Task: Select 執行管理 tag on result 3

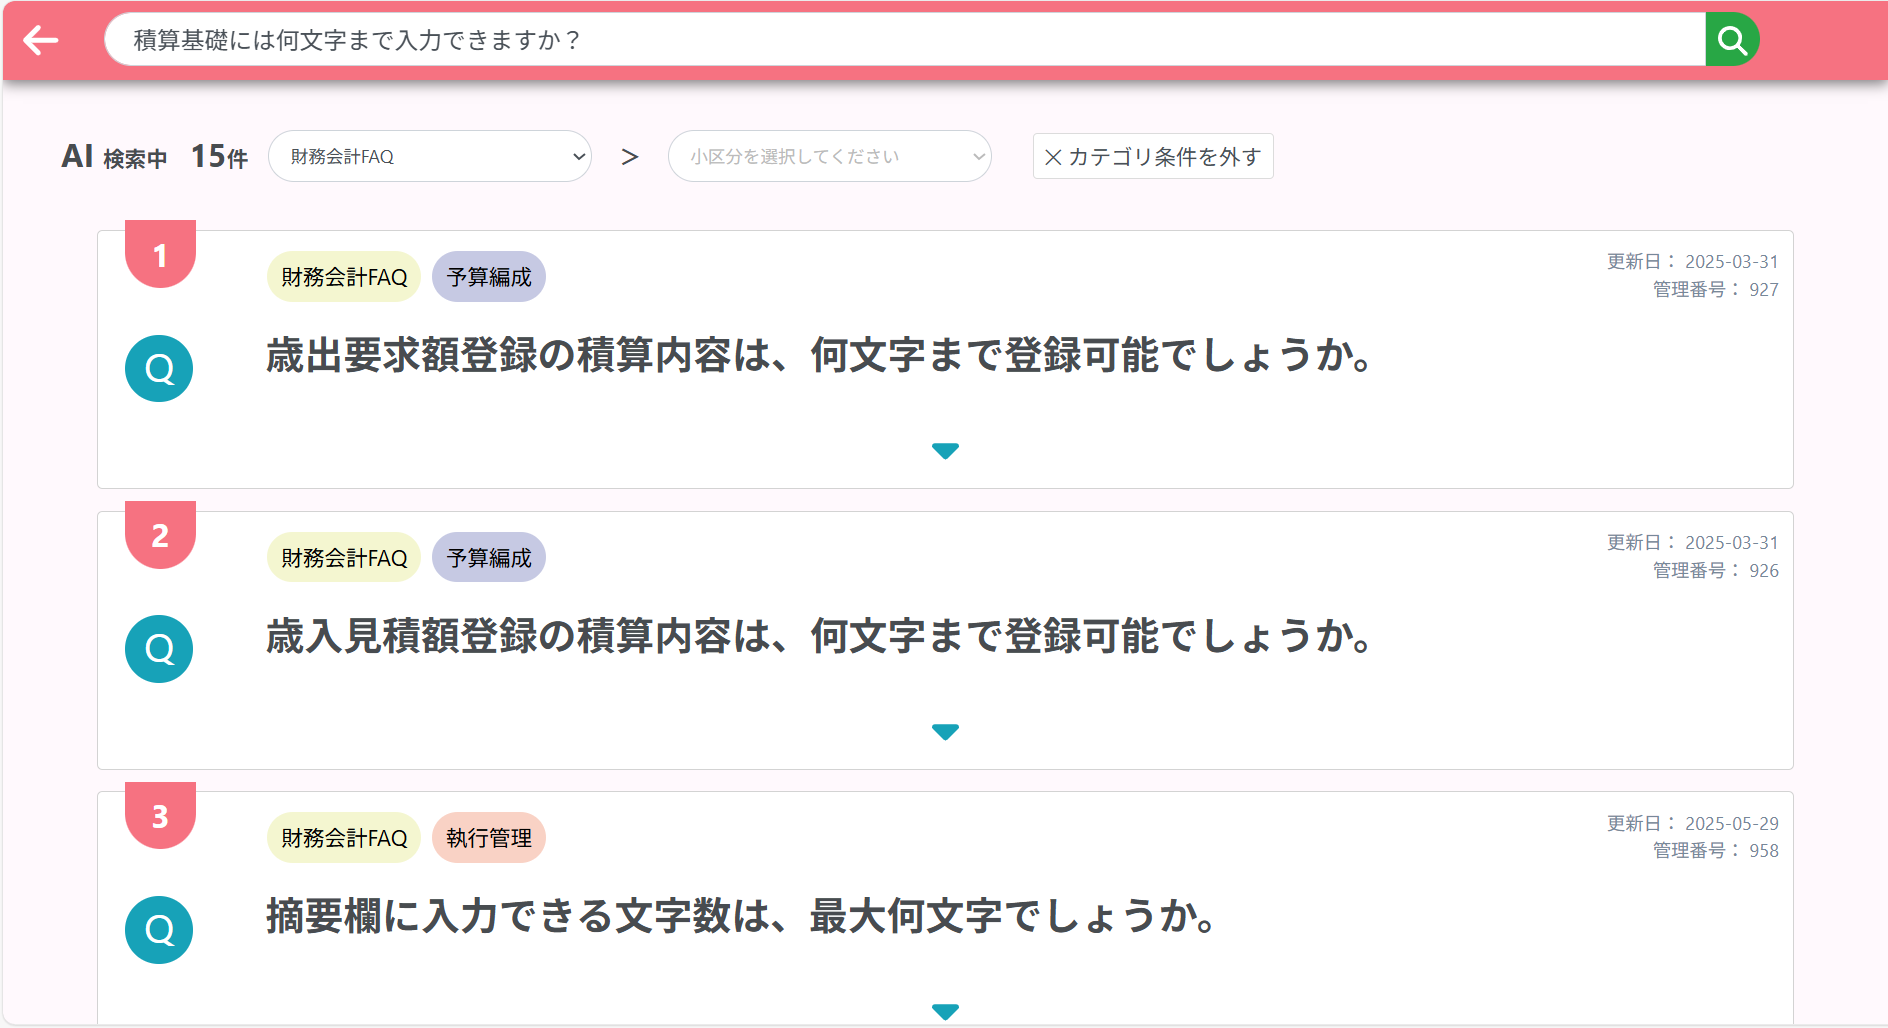Action: (489, 838)
